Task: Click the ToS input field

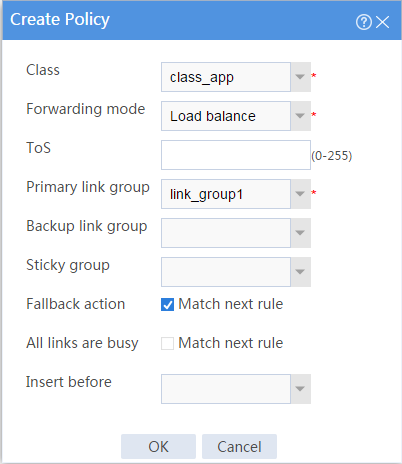Action: click(x=236, y=155)
